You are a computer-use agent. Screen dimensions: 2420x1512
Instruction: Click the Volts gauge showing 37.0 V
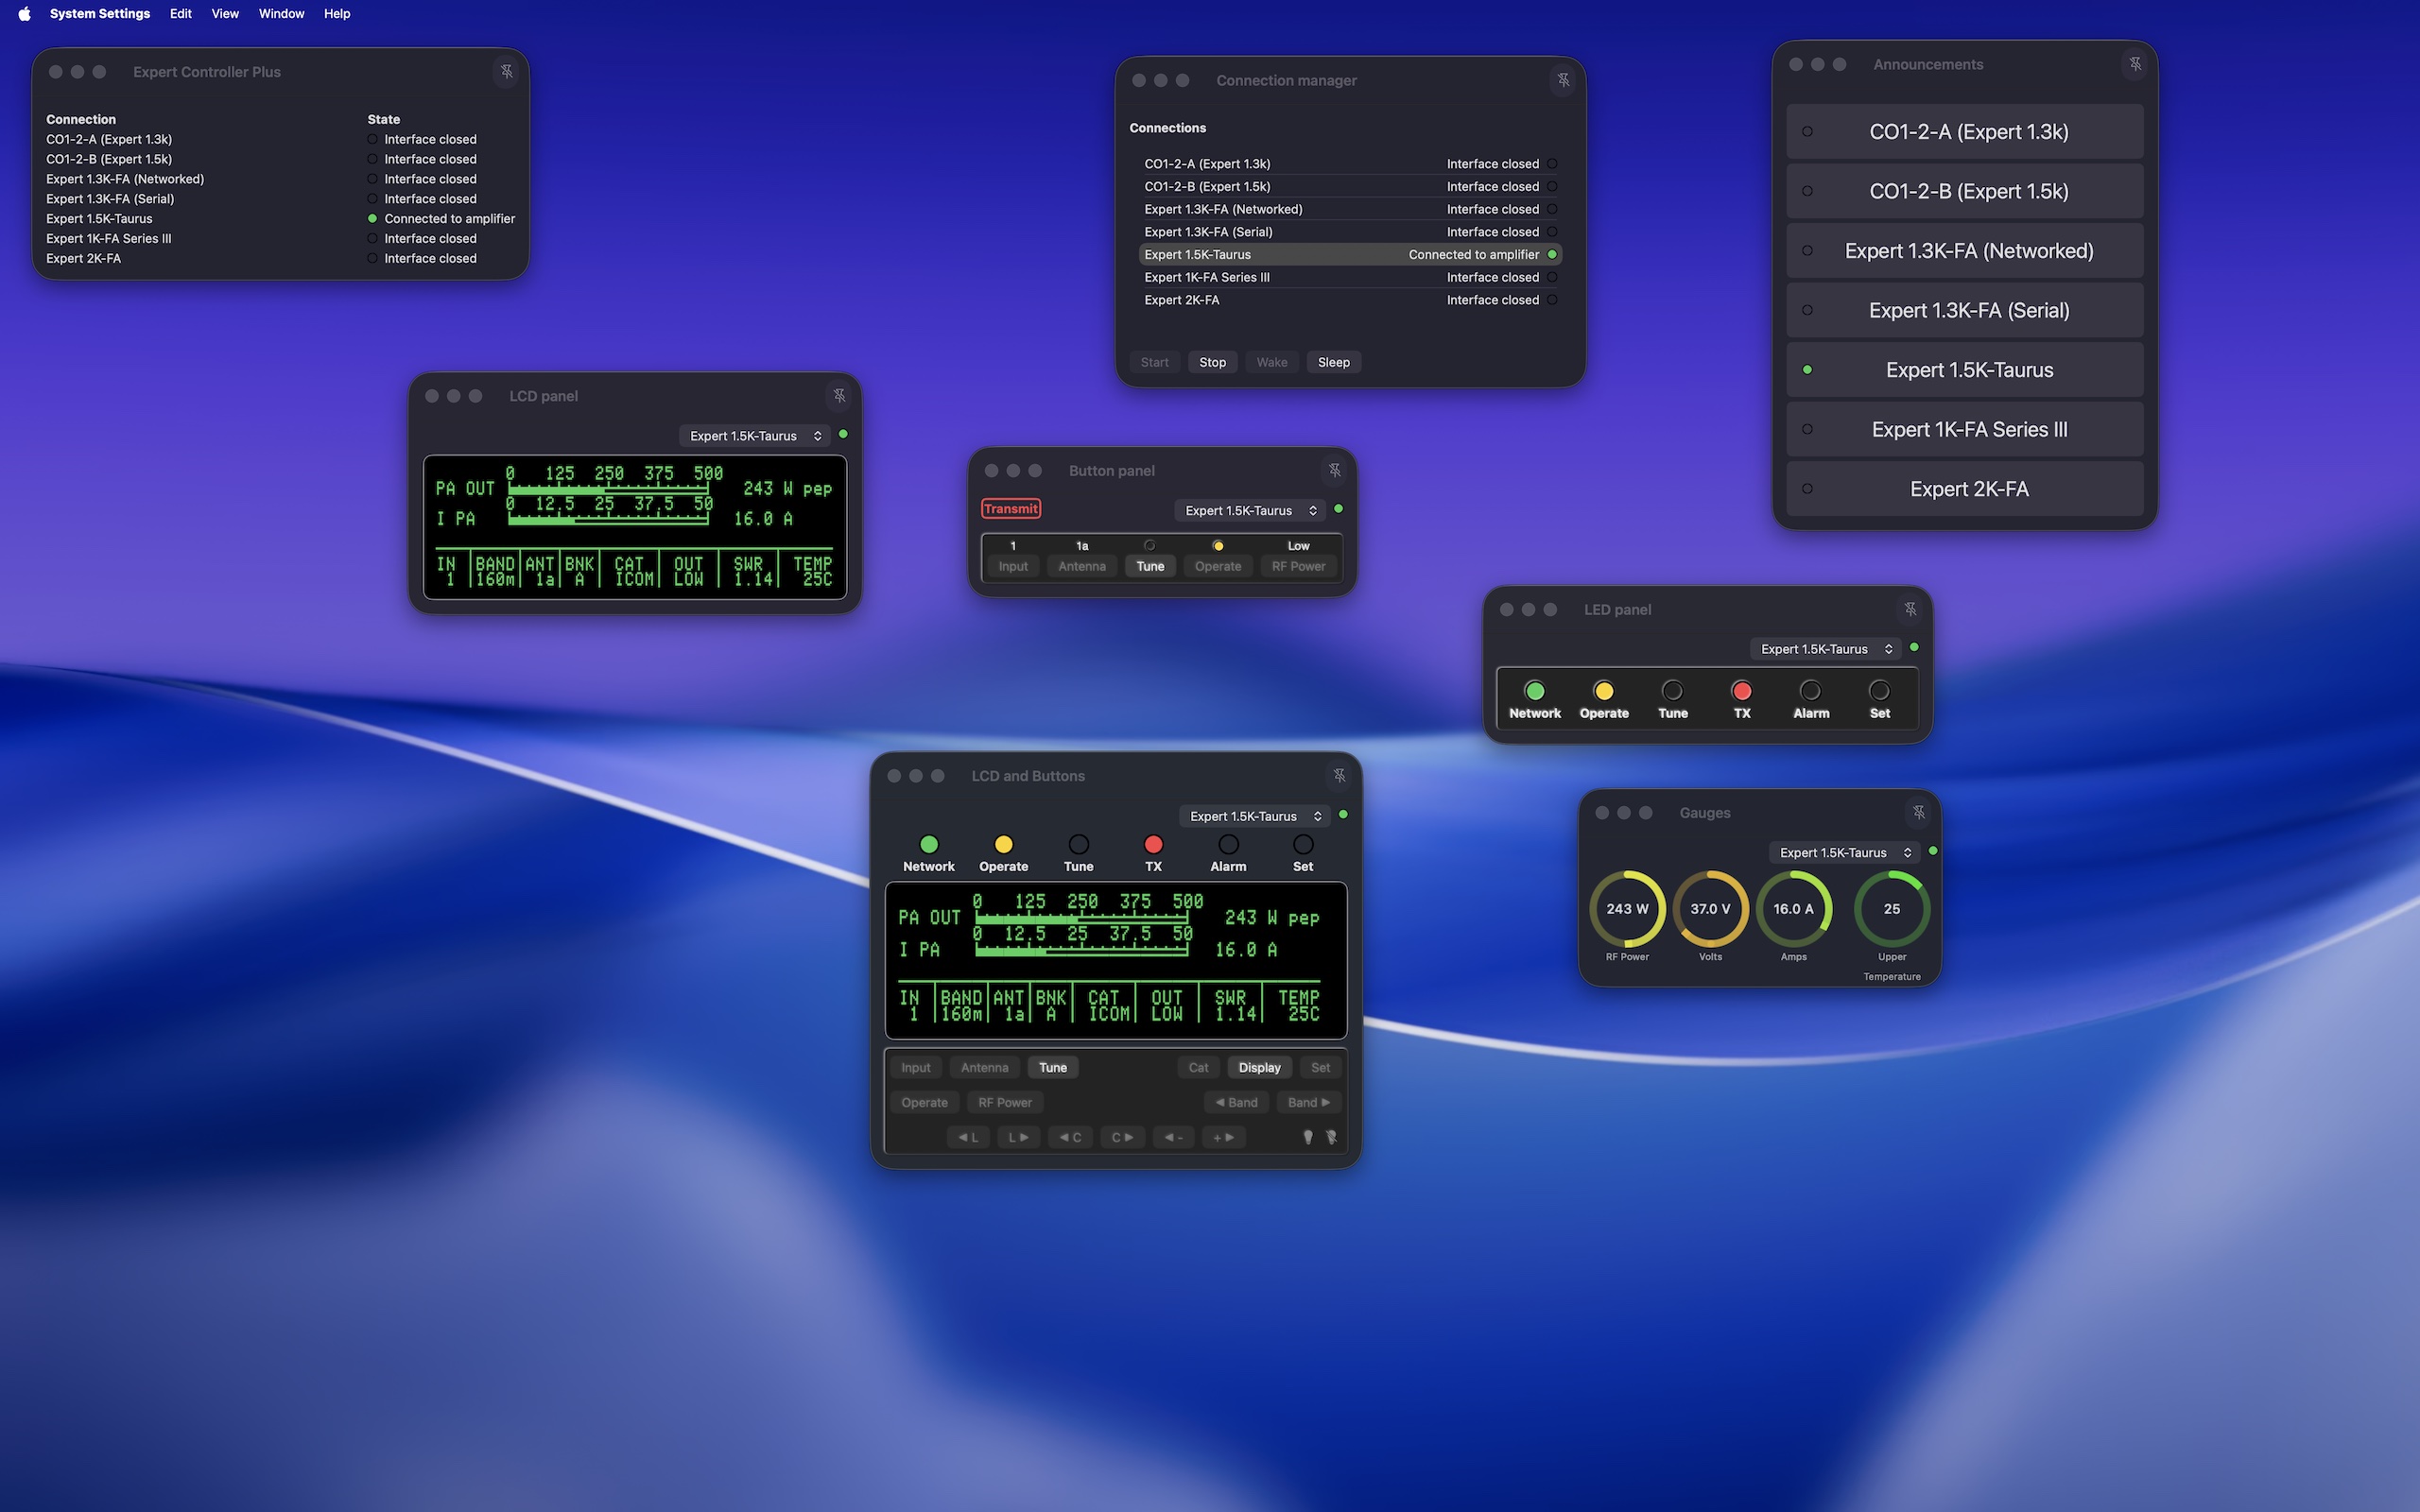[1710, 909]
